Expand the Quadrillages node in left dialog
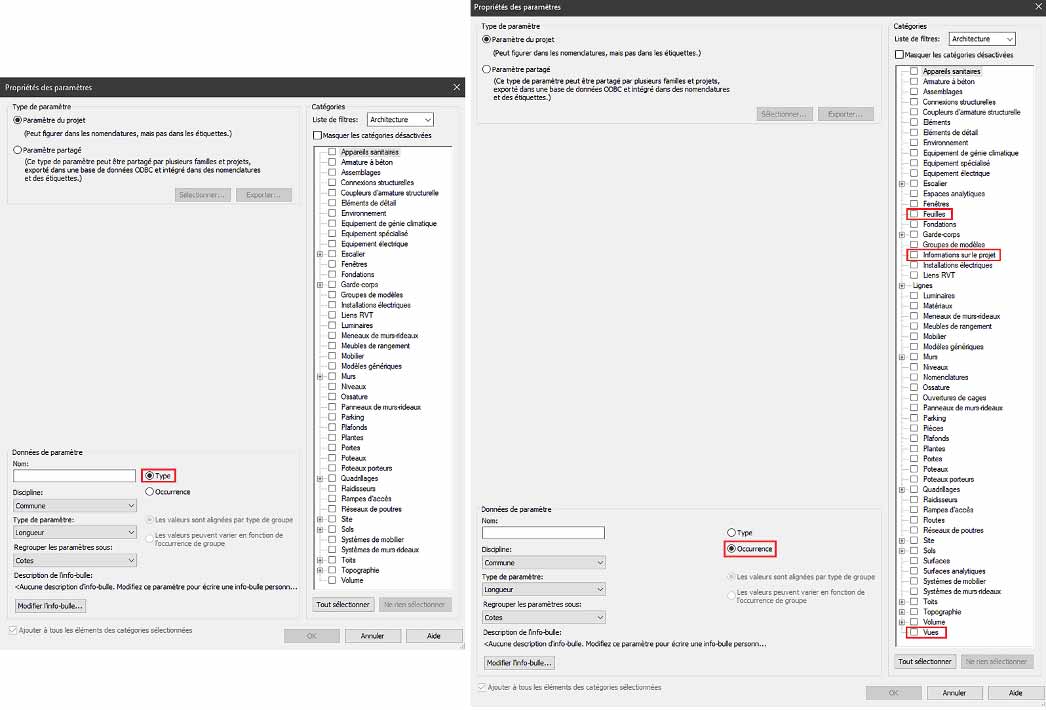1046x710 pixels. (320, 478)
